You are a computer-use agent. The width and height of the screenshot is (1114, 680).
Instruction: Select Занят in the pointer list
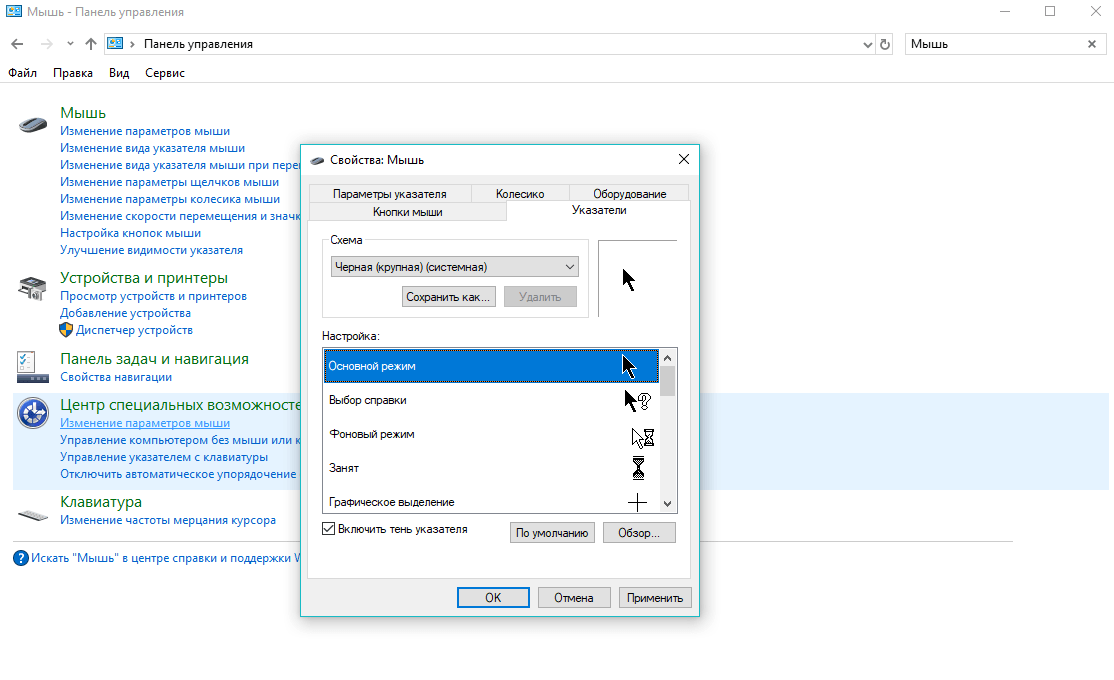[491, 468]
